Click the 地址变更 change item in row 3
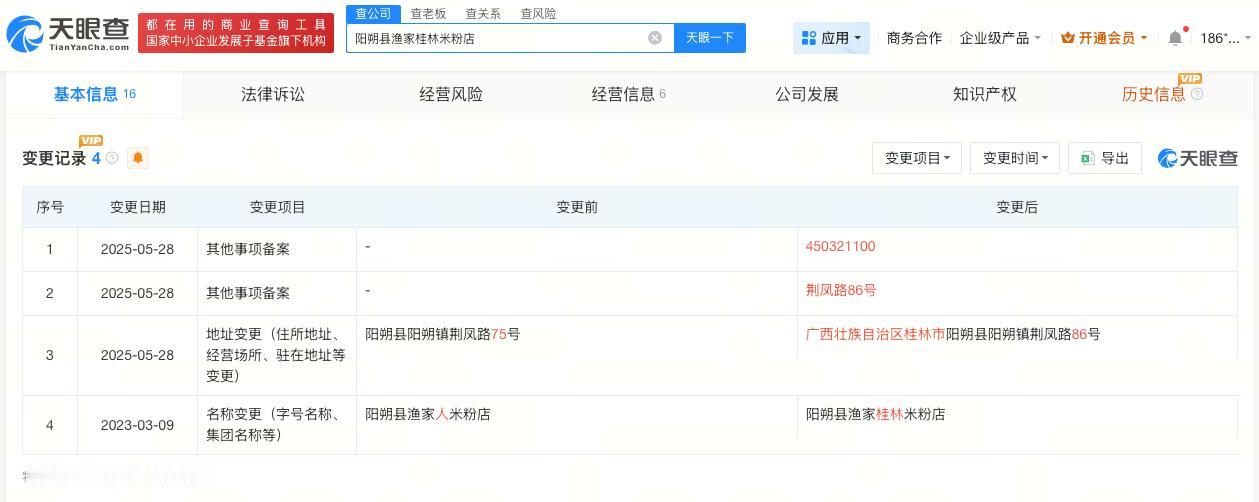Screen dimensions: 1259x502 click(276, 355)
